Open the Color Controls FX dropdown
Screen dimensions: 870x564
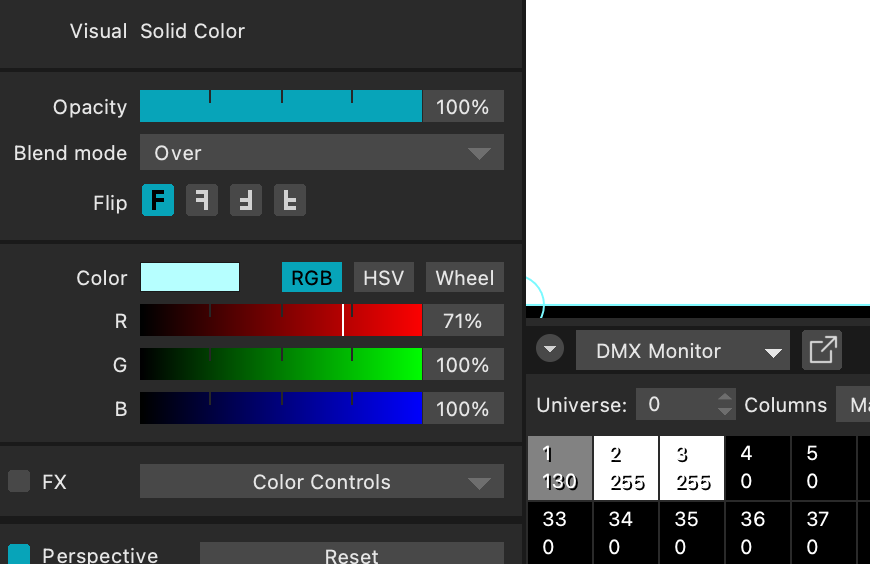(321, 481)
